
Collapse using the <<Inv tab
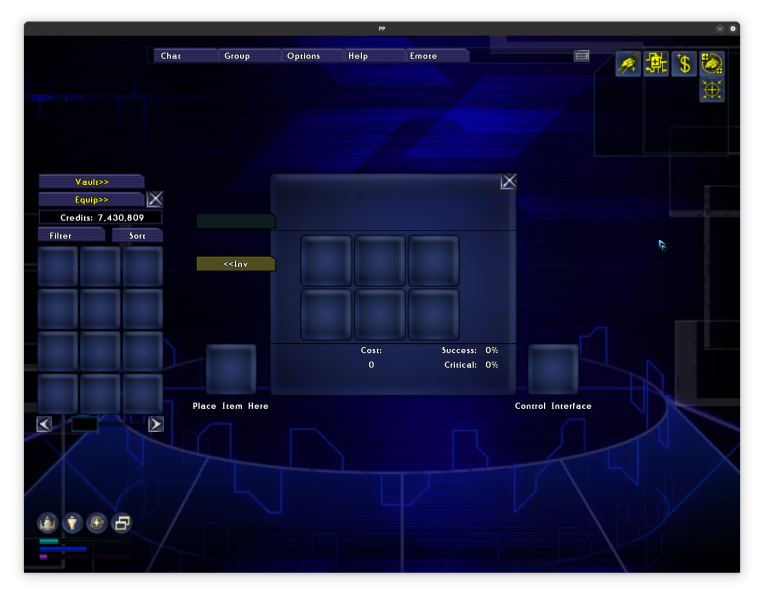tap(235, 264)
